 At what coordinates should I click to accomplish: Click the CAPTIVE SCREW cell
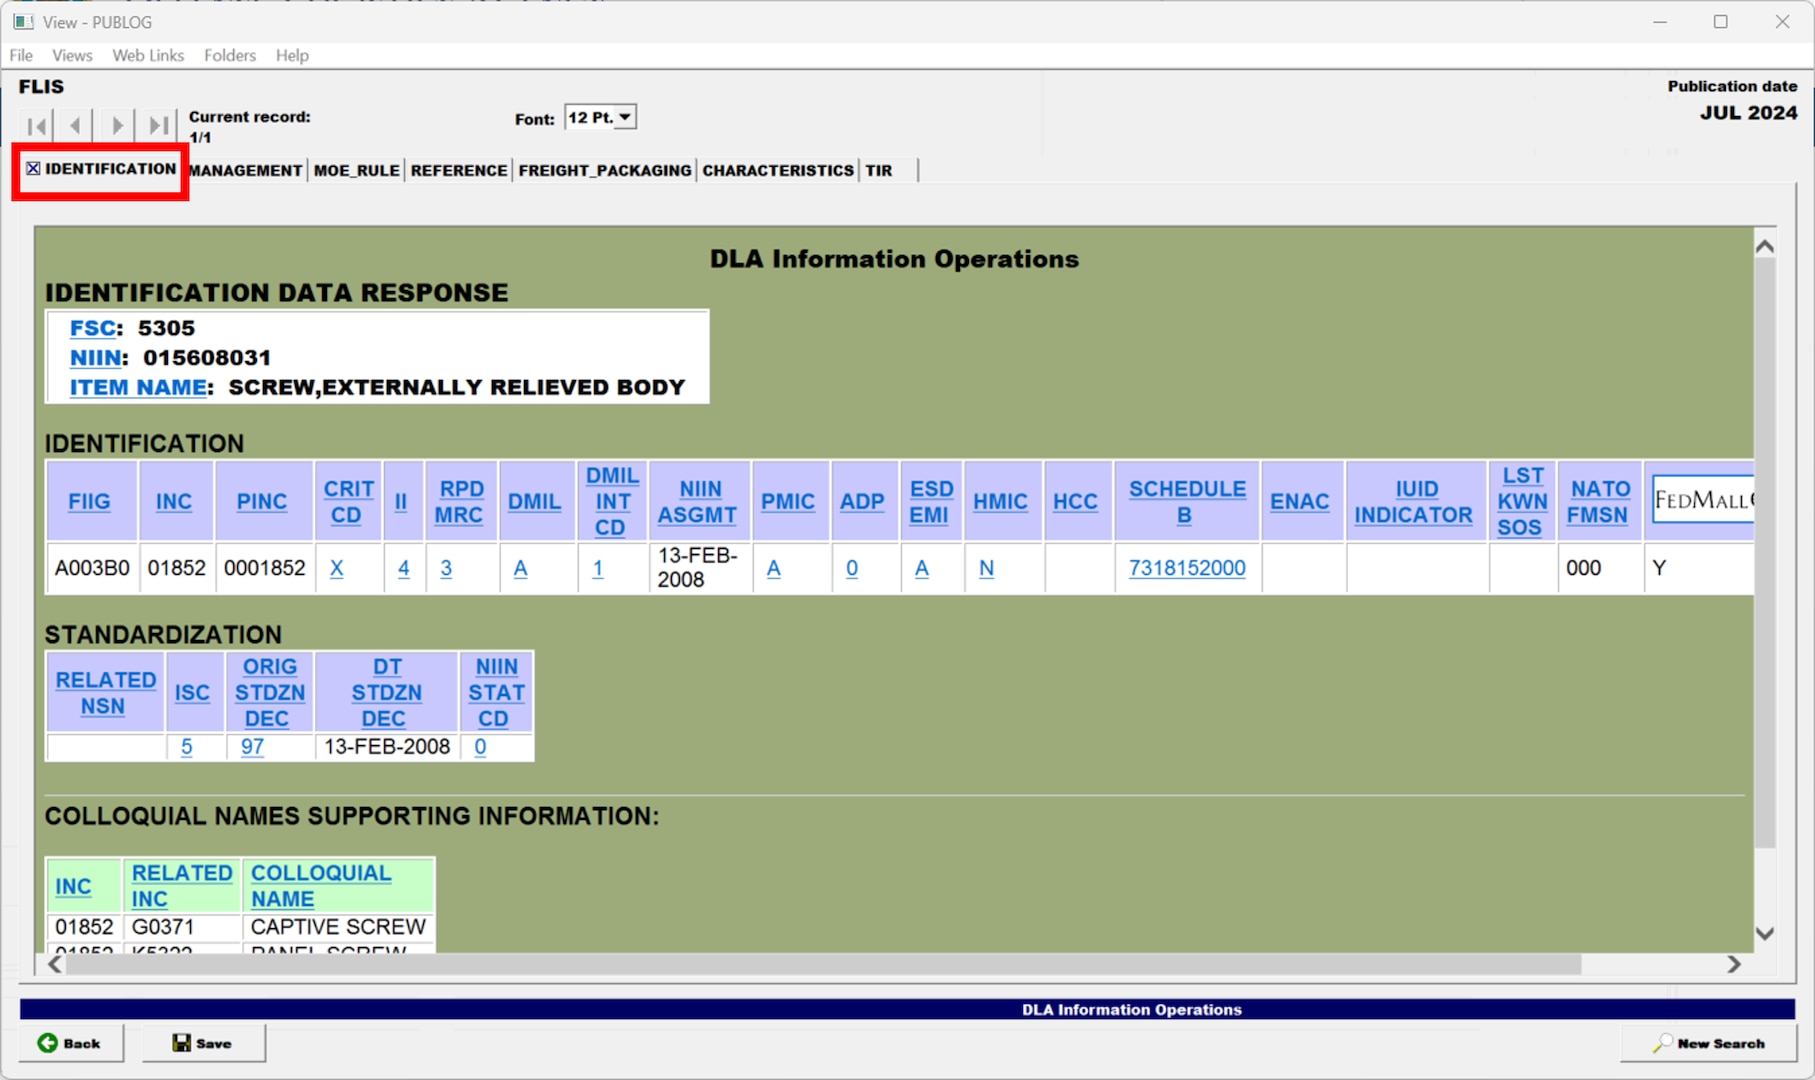pyautogui.click(x=338, y=927)
